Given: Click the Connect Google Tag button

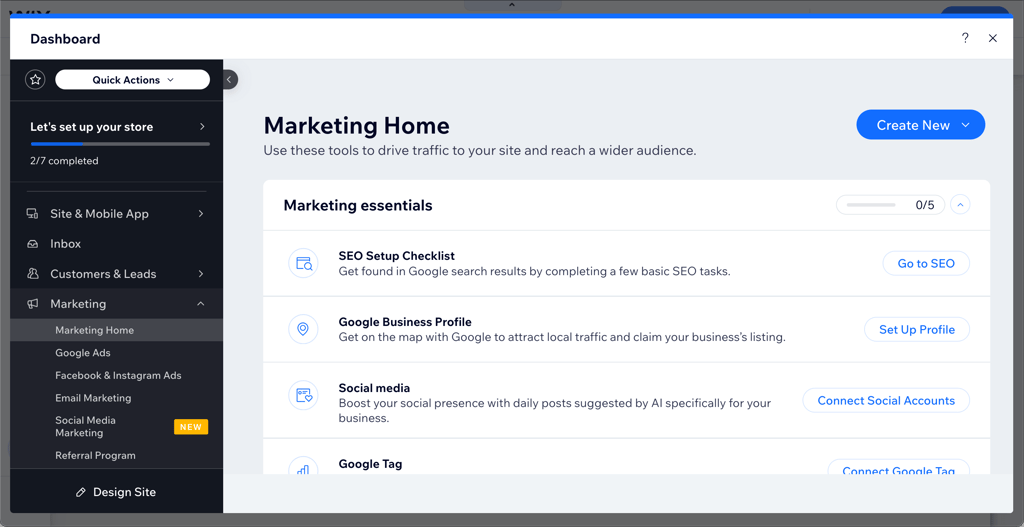Looking at the screenshot, I should 899,468.
